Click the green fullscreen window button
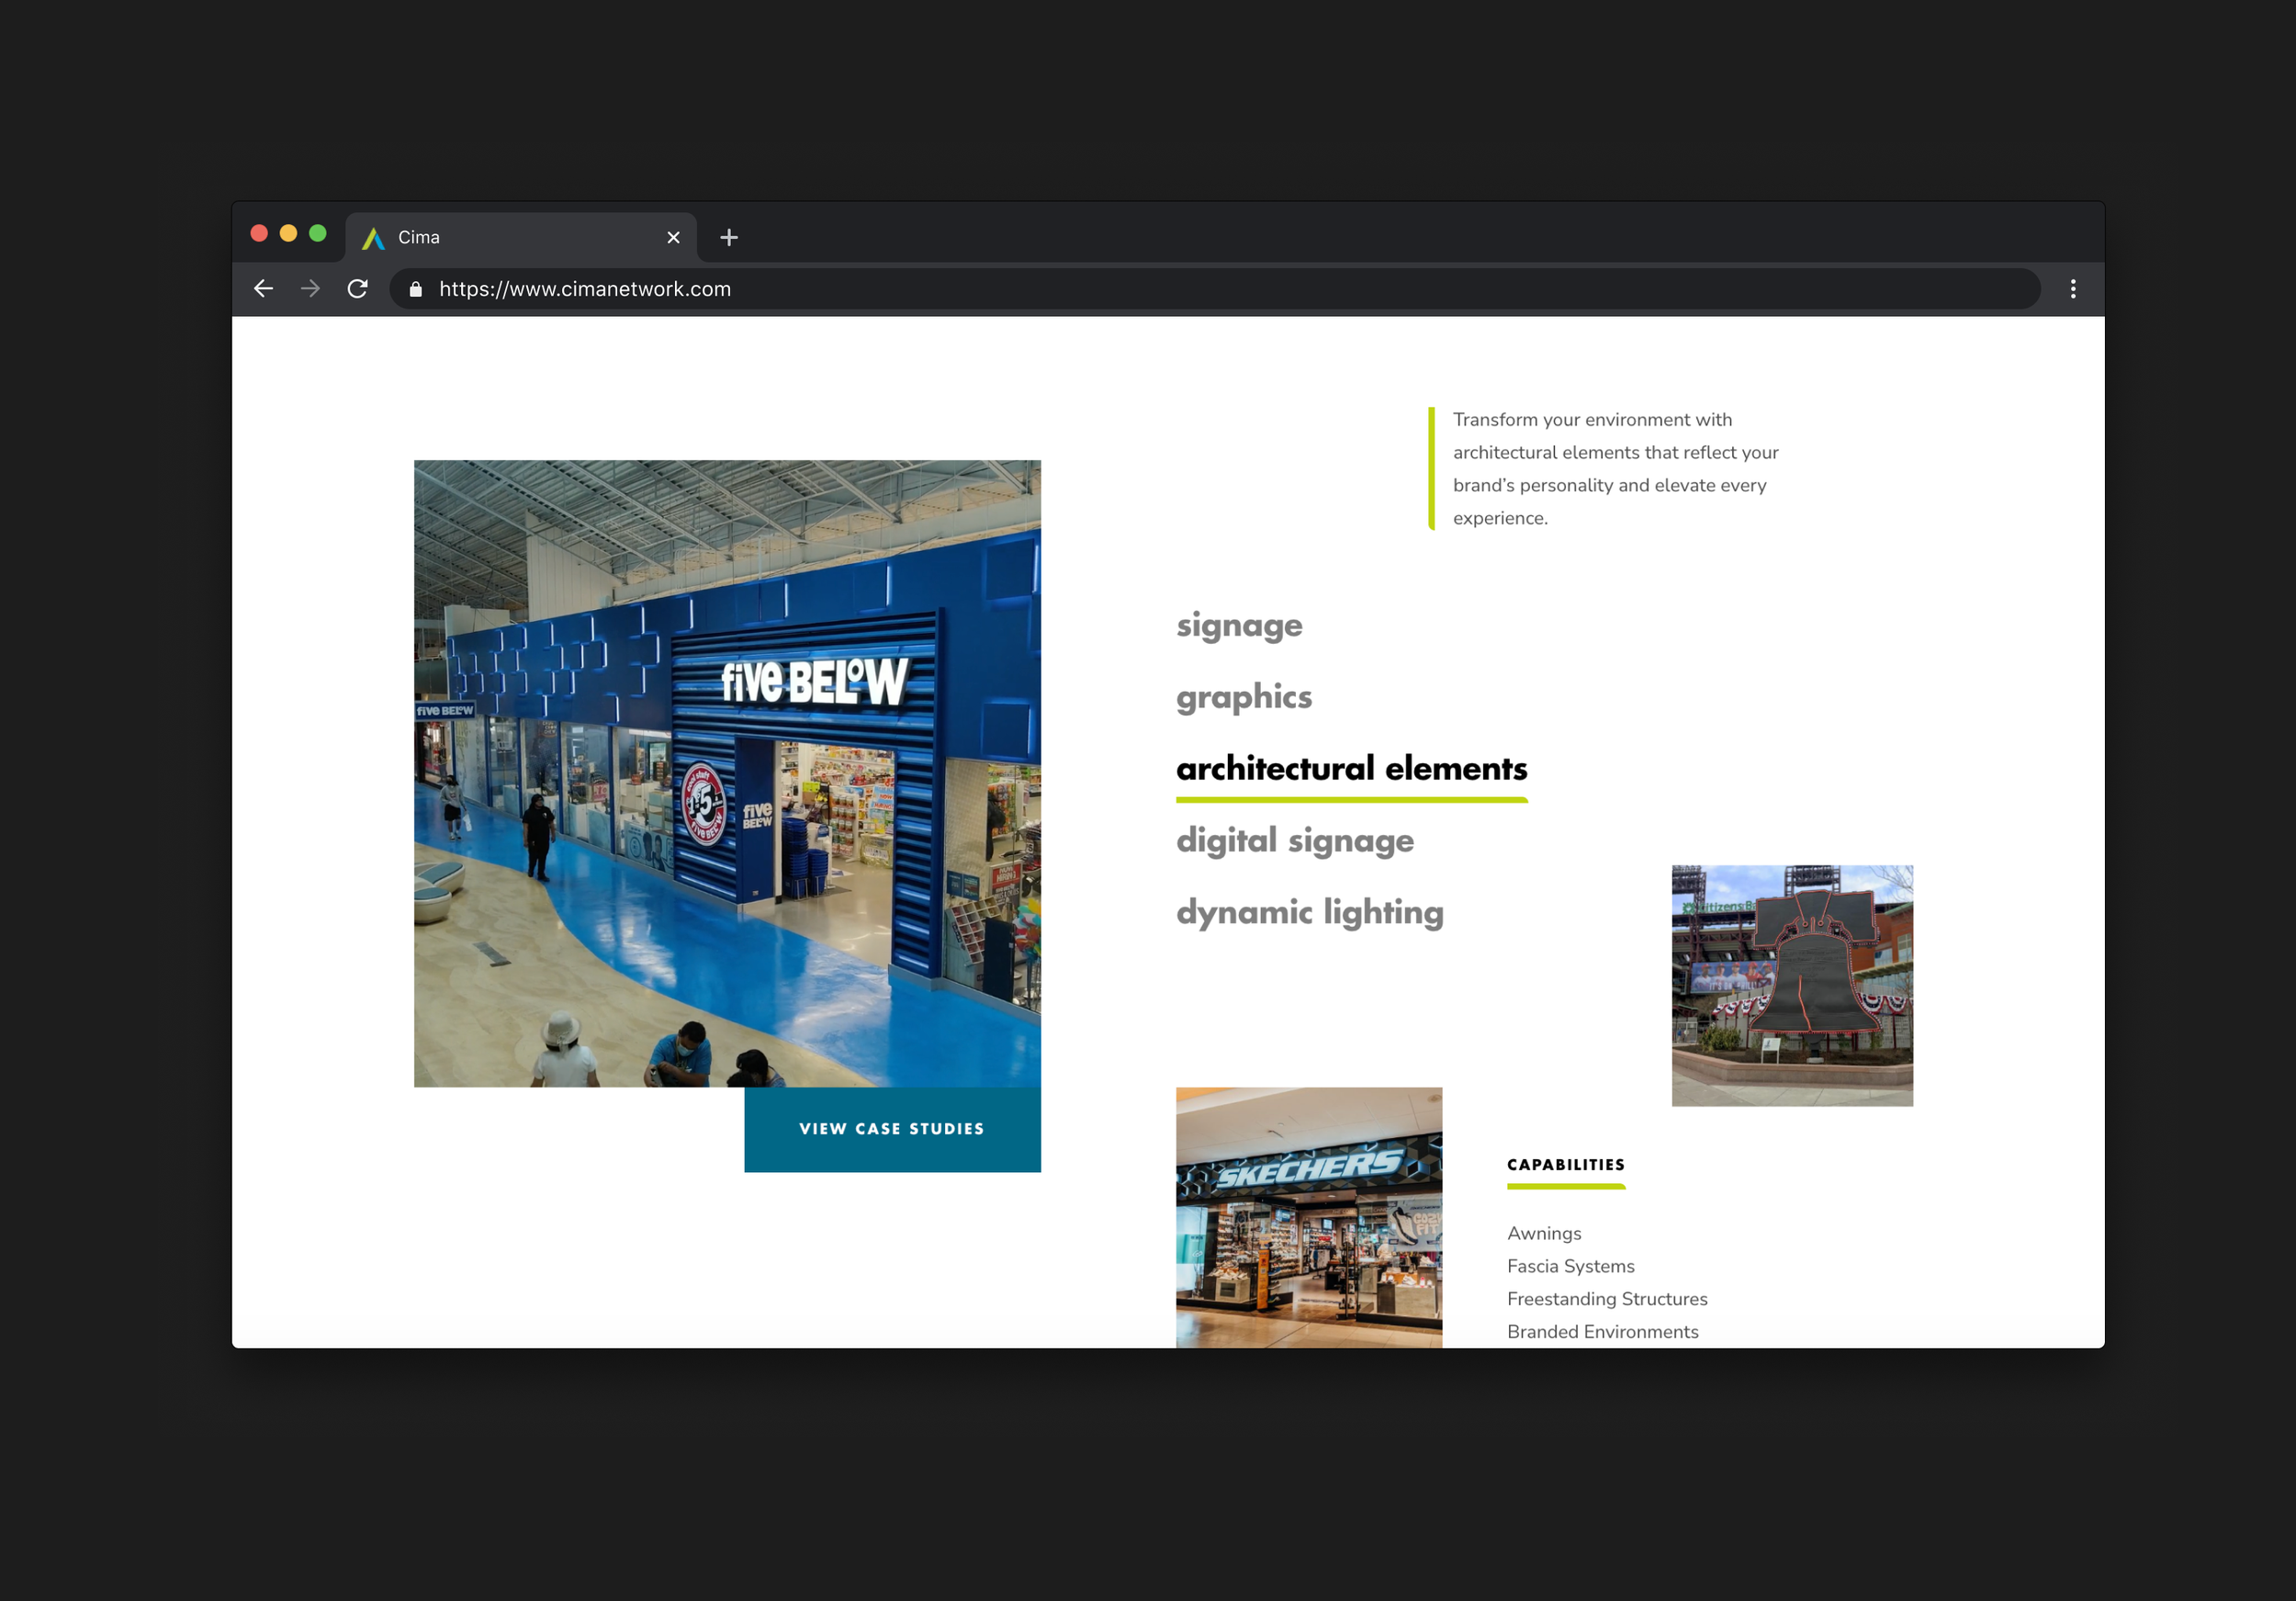This screenshot has height=1601, width=2296. (x=318, y=234)
